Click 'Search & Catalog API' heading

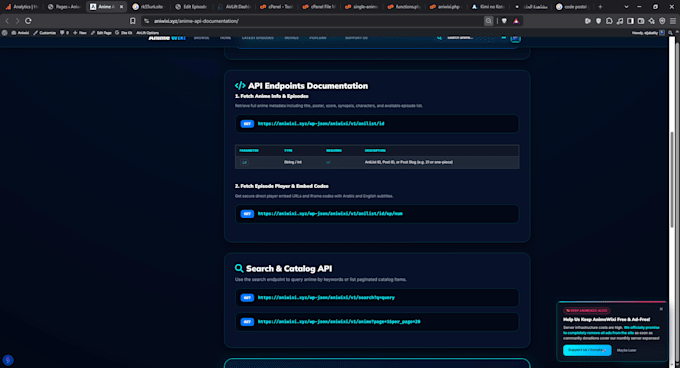[289, 269]
